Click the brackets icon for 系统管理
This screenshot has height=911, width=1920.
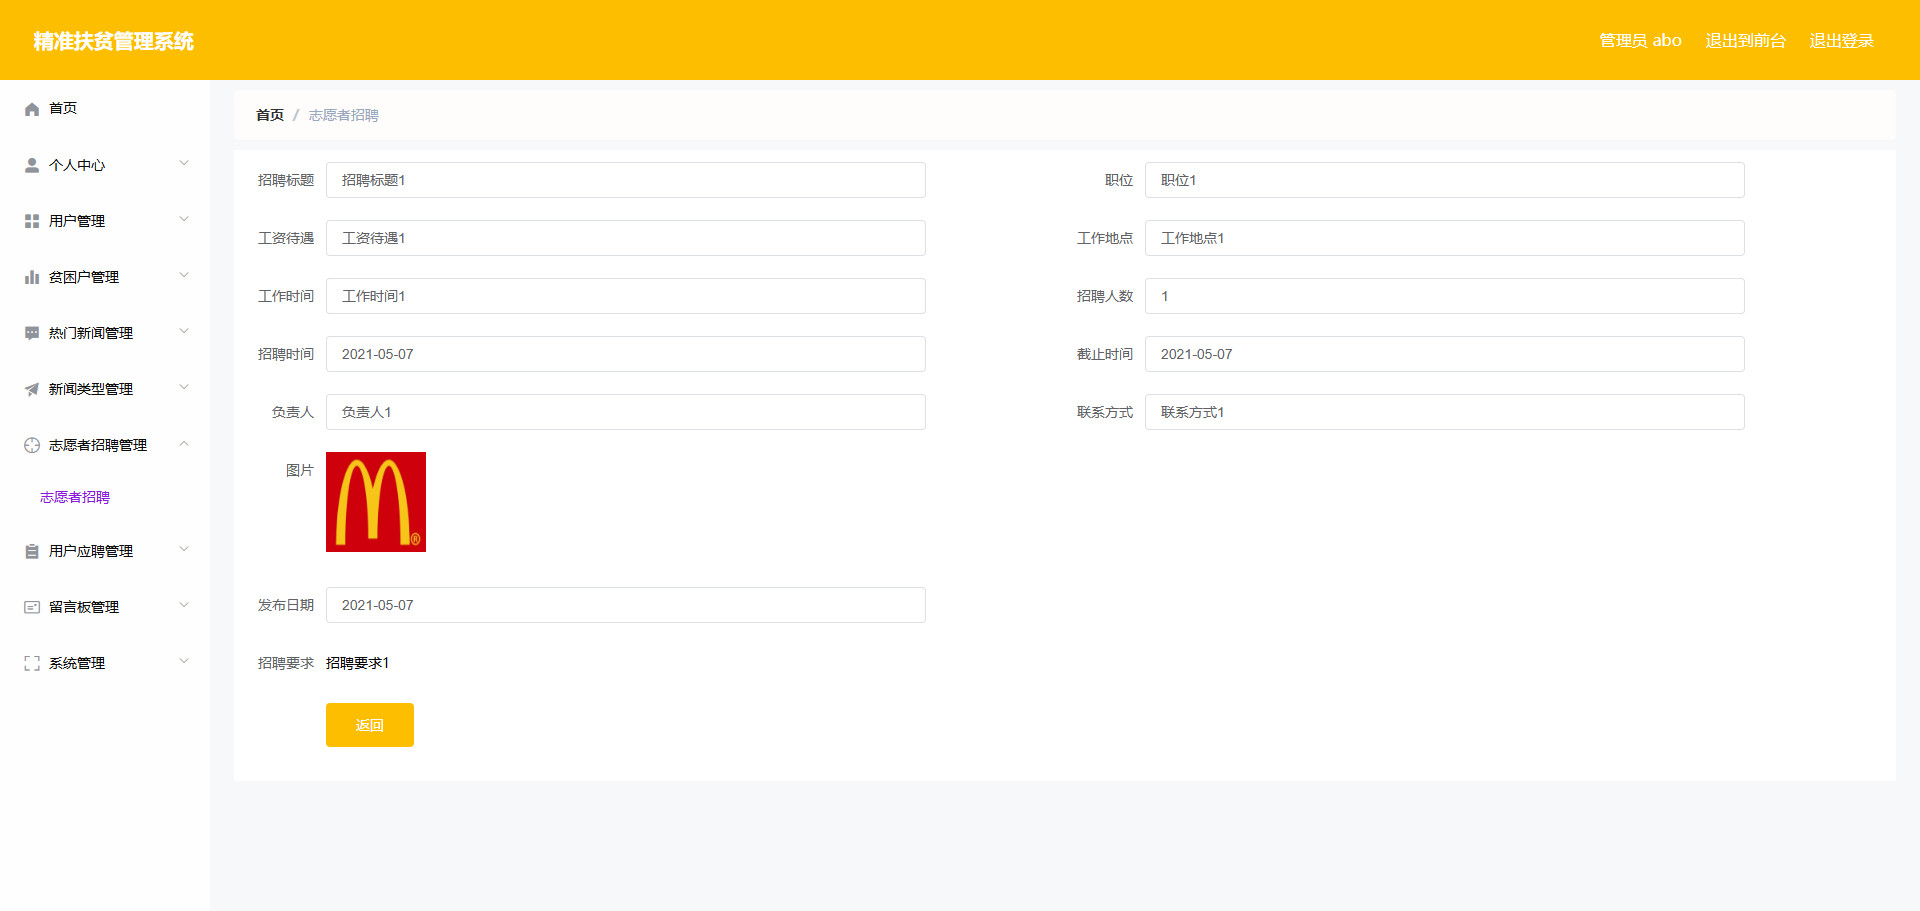coord(32,663)
